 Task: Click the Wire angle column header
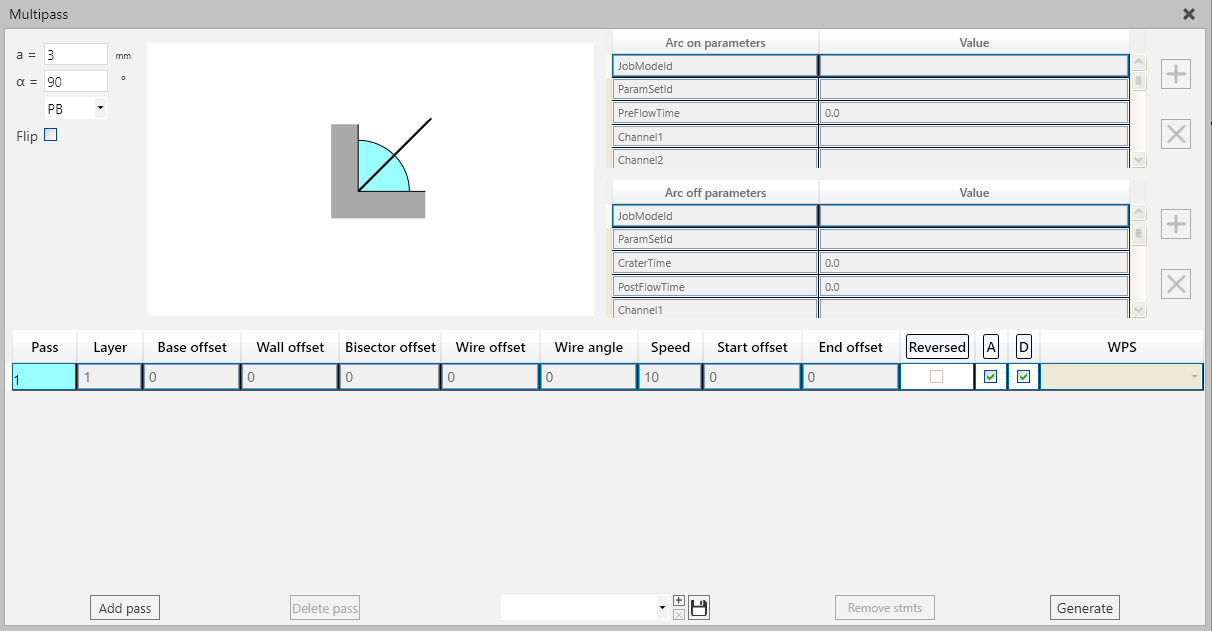588,347
